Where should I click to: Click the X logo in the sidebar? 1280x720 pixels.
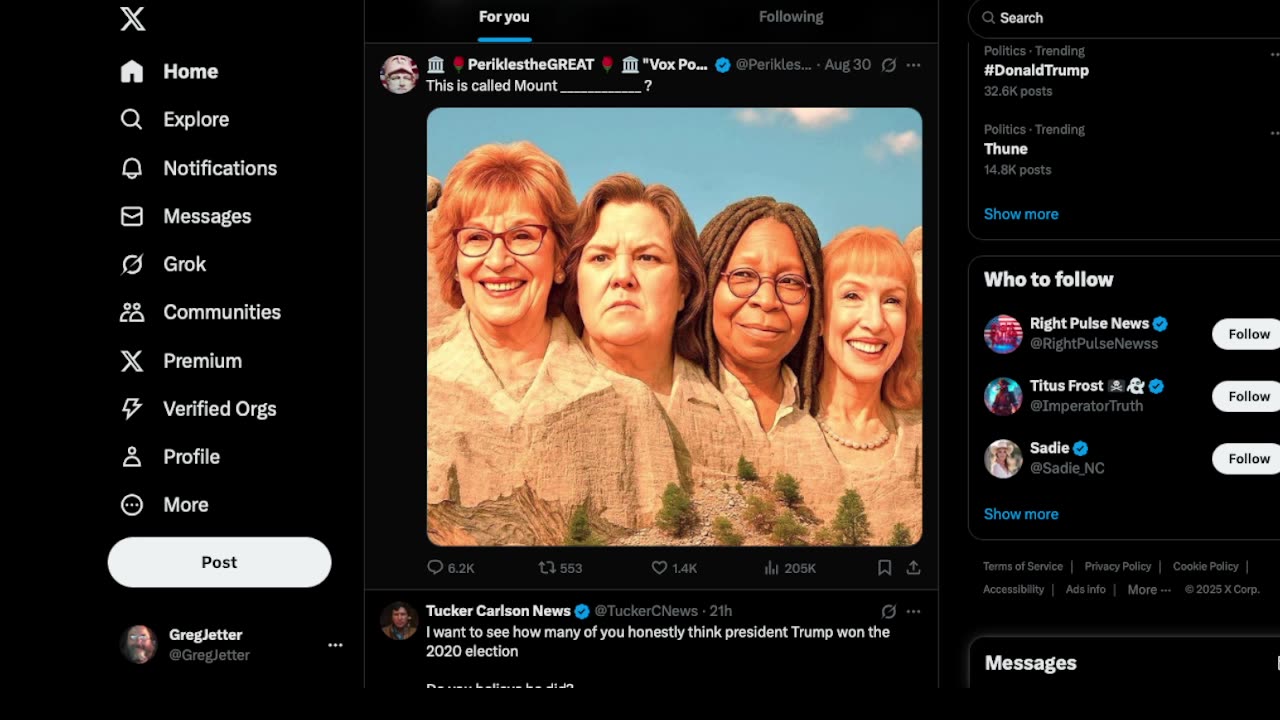pyautogui.click(x=132, y=18)
